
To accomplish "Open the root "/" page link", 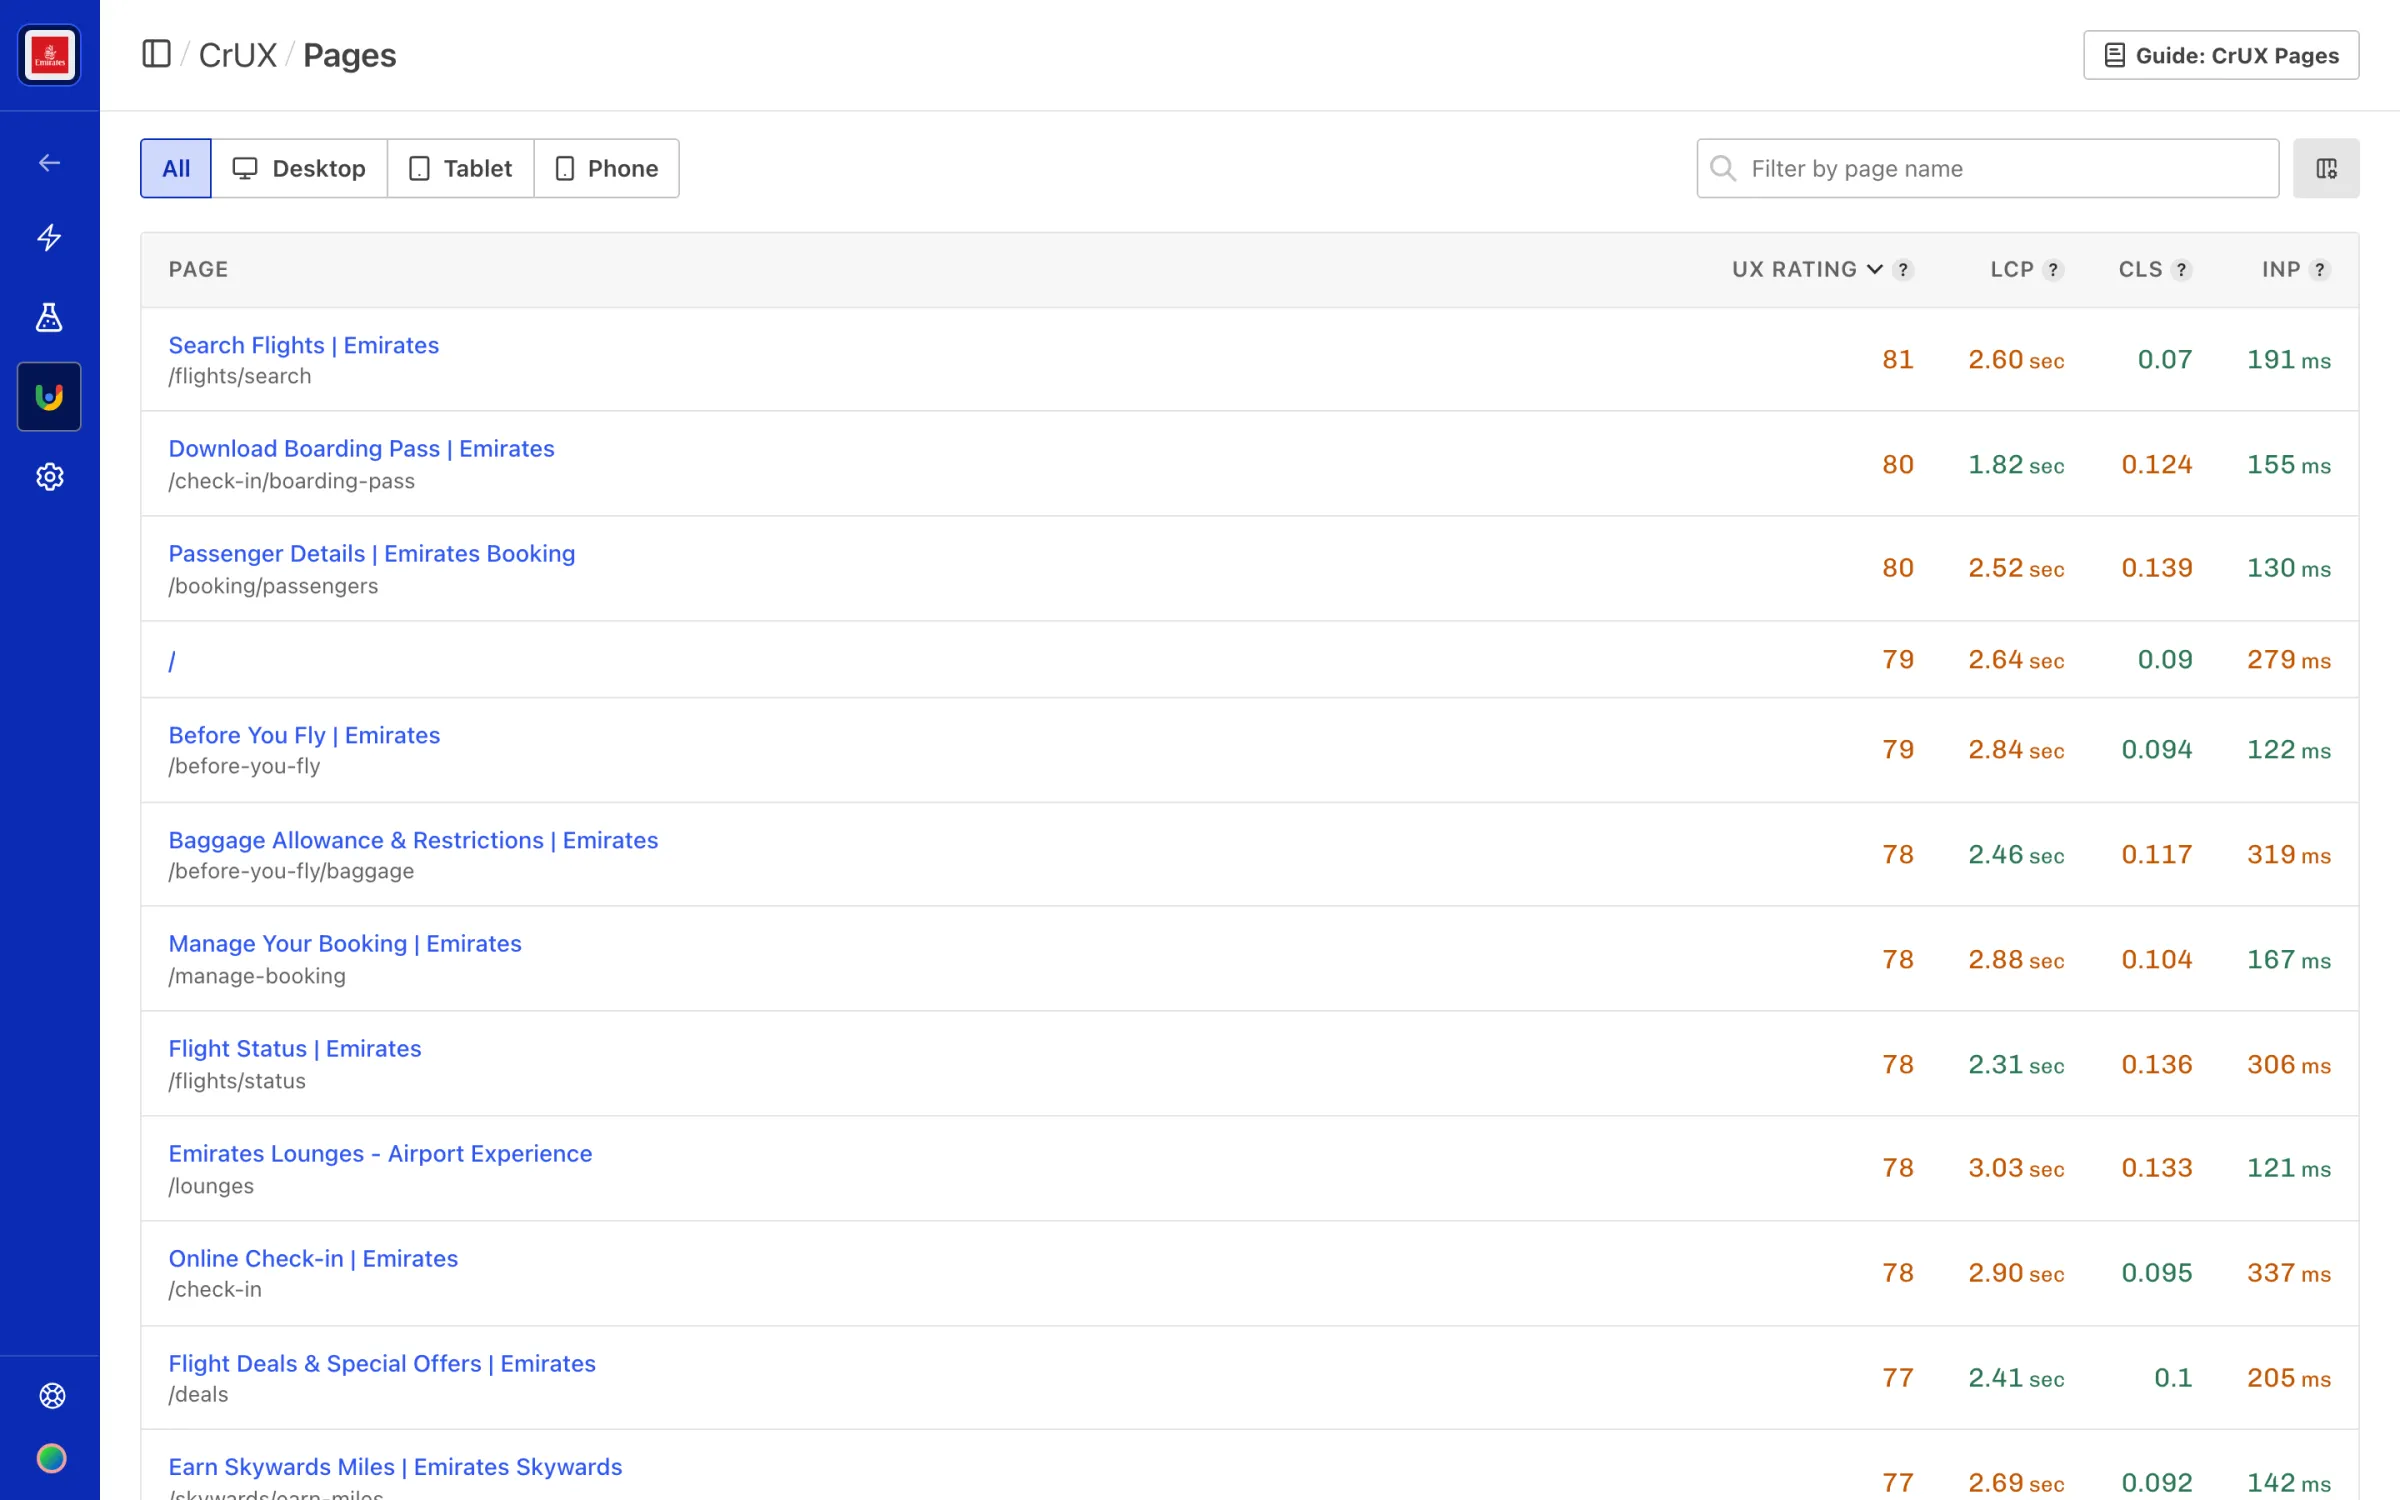I will pyautogui.click(x=172, y=661).
